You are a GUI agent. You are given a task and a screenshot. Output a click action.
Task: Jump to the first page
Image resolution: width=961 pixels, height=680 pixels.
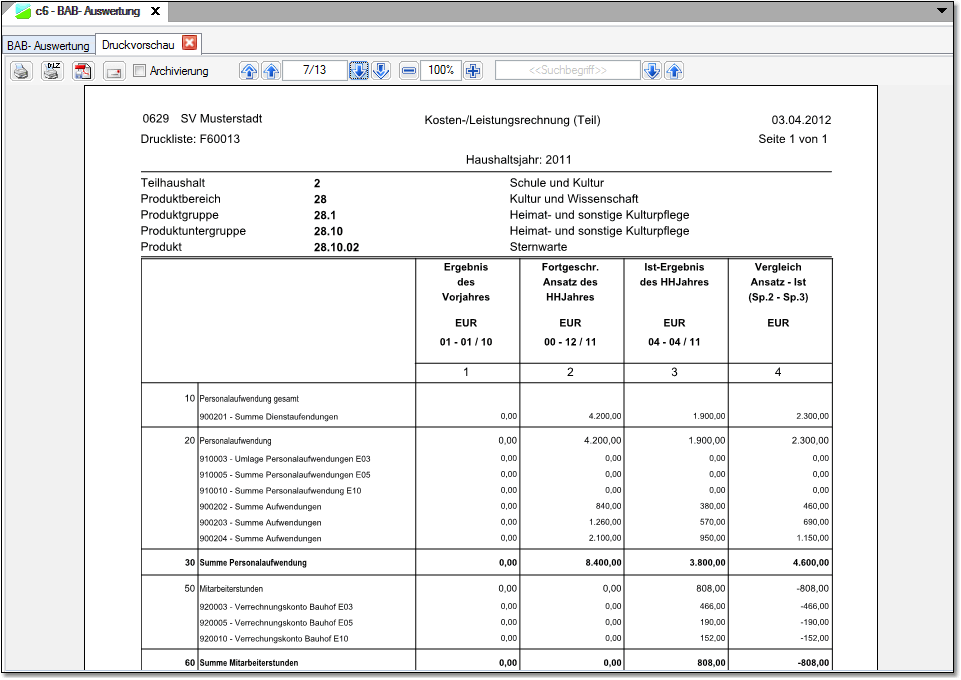click(248, 71)
